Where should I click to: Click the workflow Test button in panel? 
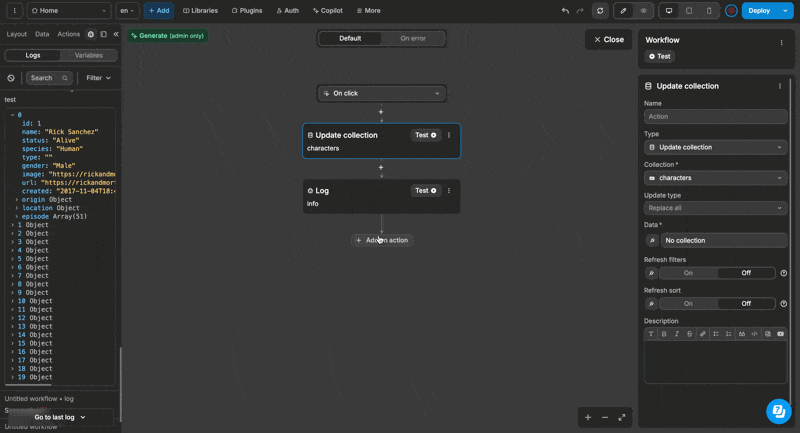pos(660,57)
